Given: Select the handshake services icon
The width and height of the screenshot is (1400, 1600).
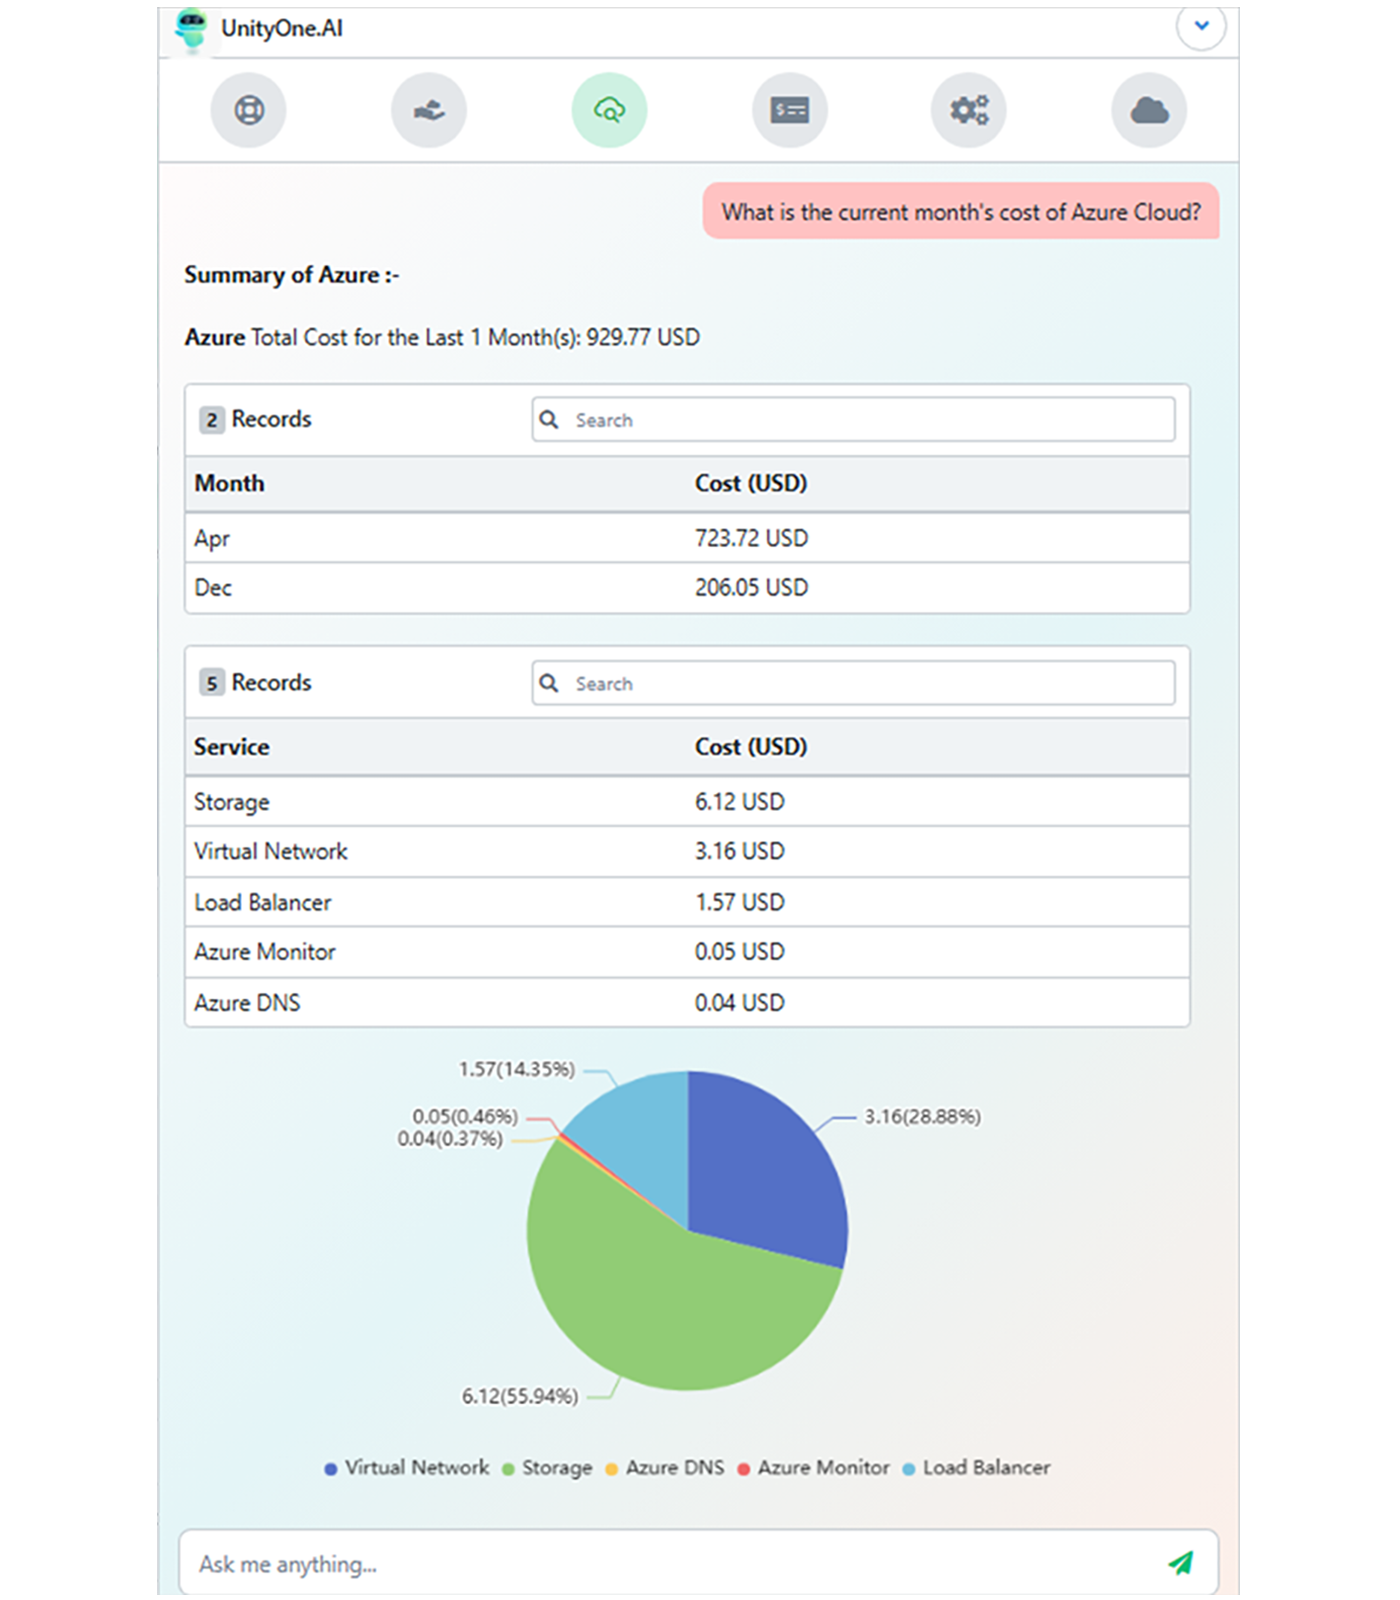Looking at the screenshot, I should pyautogui.click(x=429, y=110).
